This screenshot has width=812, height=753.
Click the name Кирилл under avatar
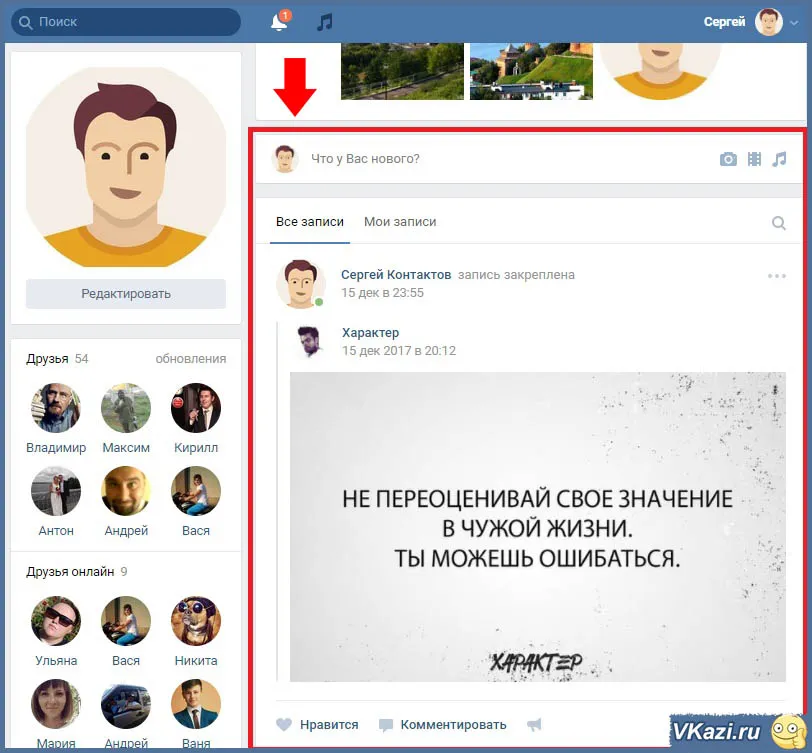point(196,447)
